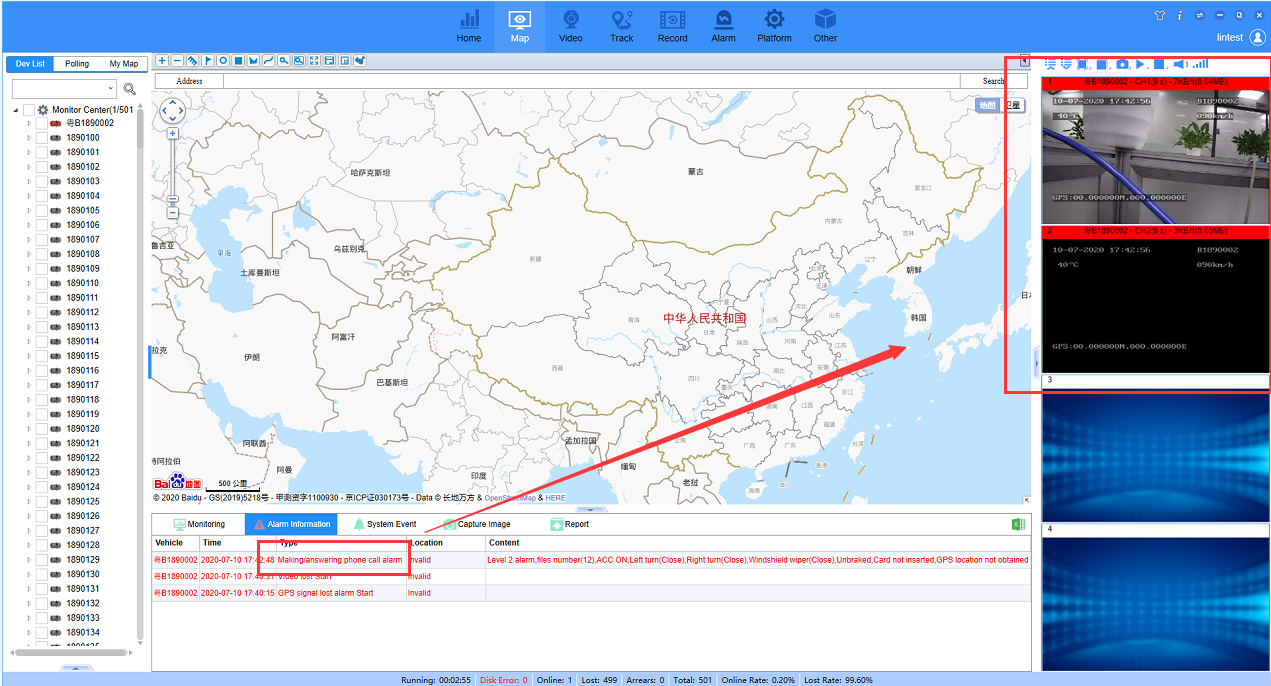Select the circle drawing tool on map toolbar

tap(223, 61)
